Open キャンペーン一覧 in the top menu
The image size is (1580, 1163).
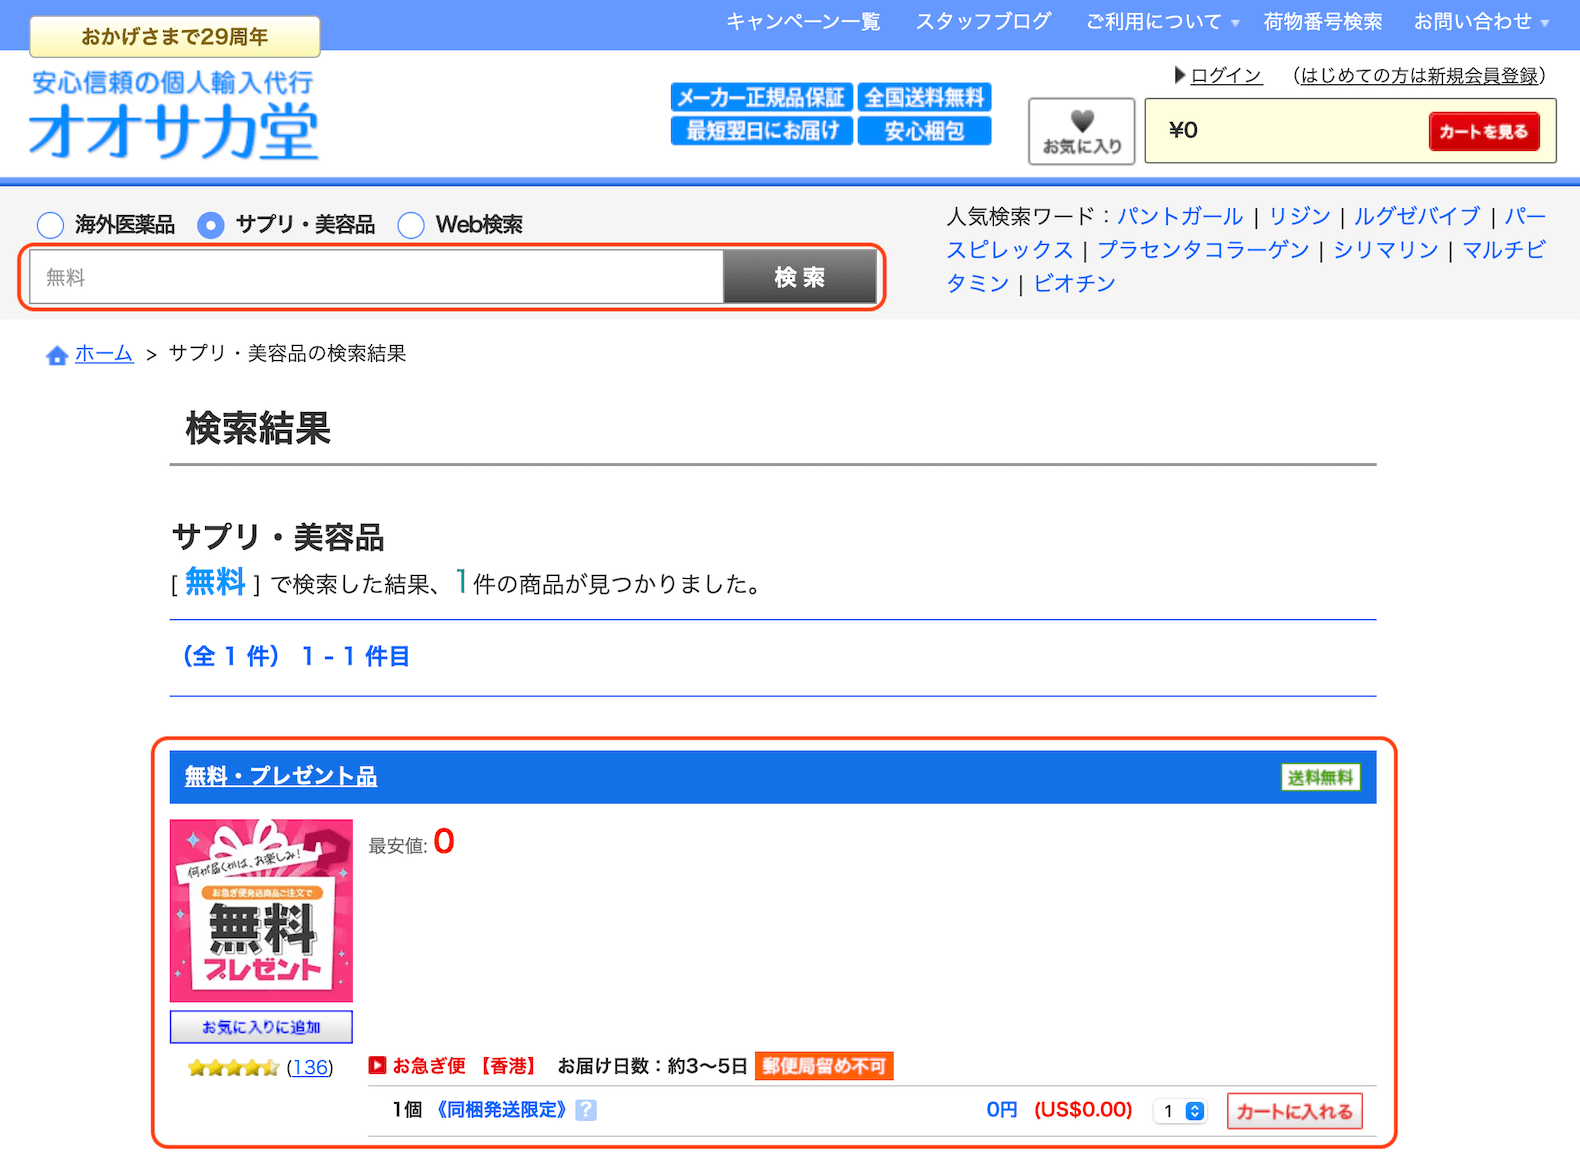click(803, 22)
